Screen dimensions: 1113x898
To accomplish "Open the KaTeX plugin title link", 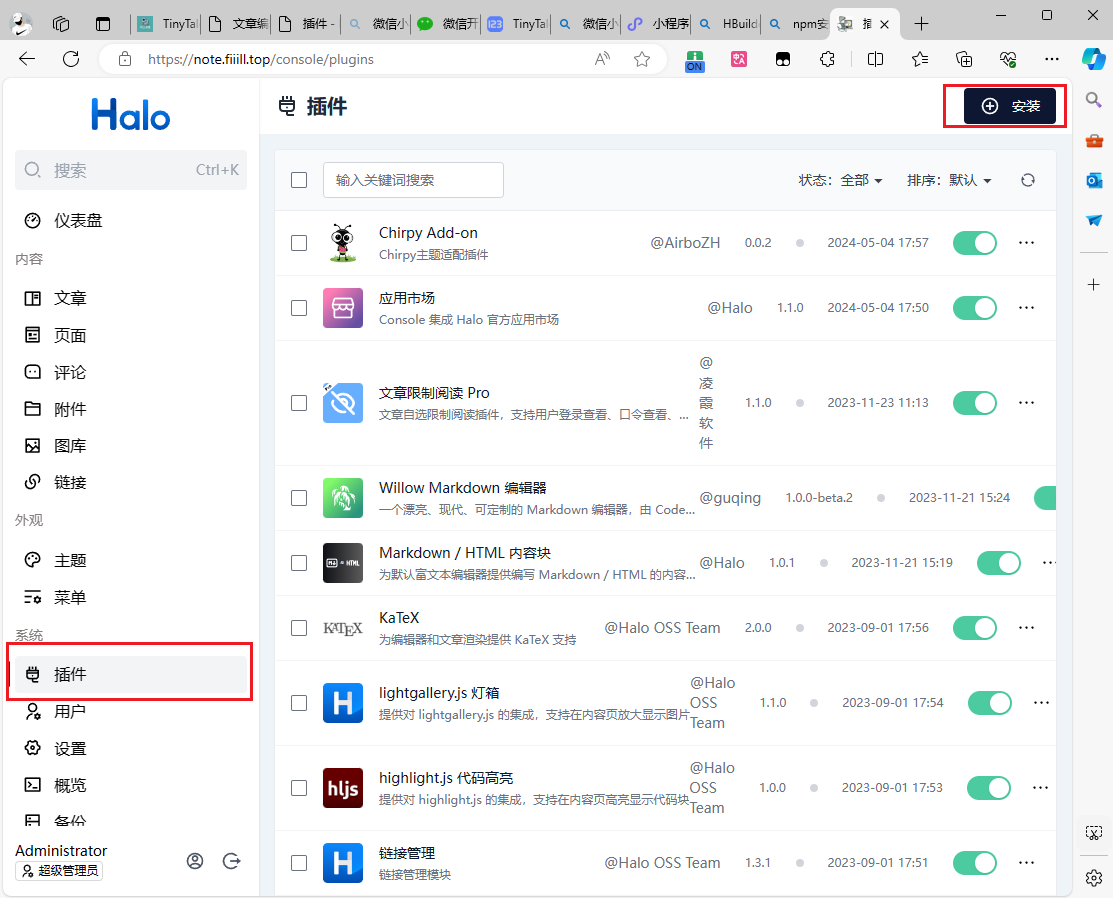I will [399, 618].
